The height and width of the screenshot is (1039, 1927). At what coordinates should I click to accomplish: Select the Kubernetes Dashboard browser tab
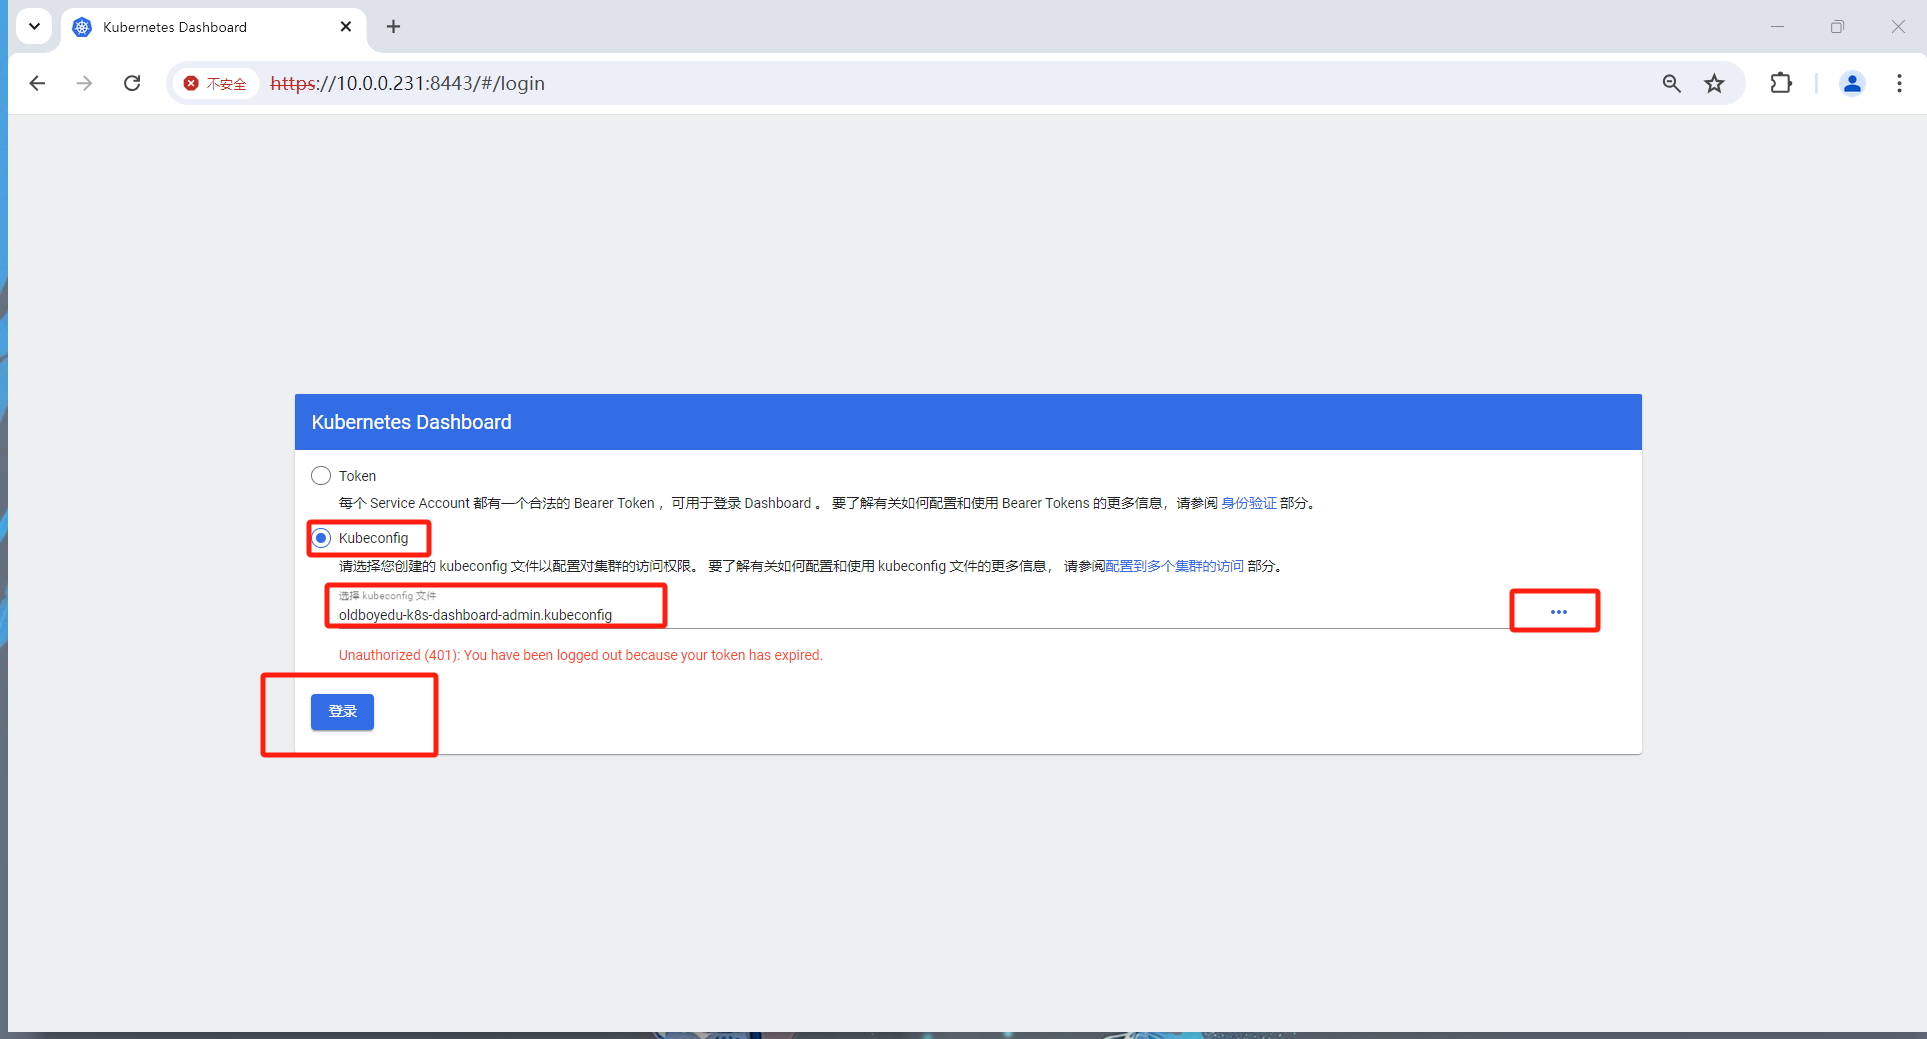(214, 27)
